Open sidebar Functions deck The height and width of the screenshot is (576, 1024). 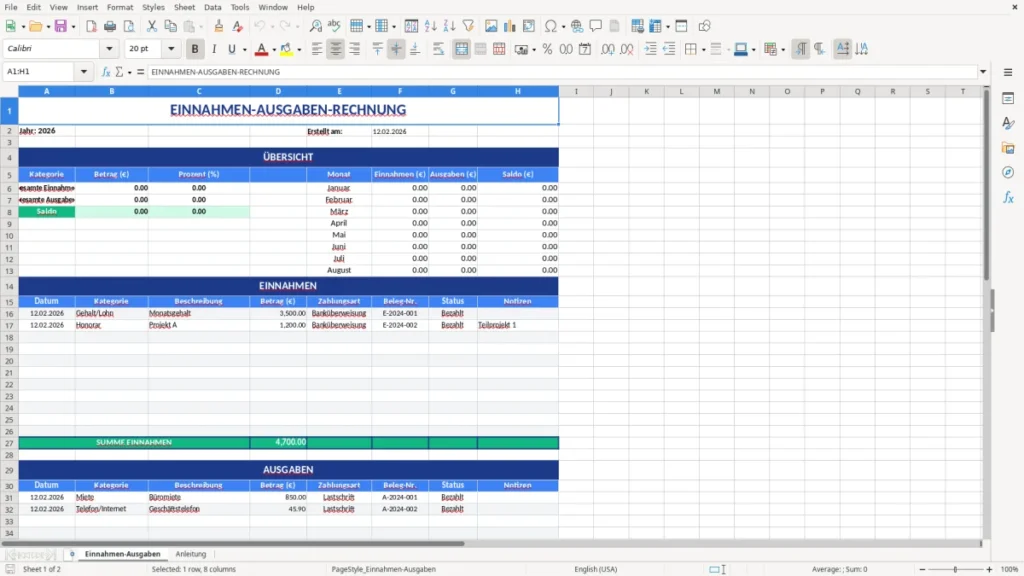1008,197
